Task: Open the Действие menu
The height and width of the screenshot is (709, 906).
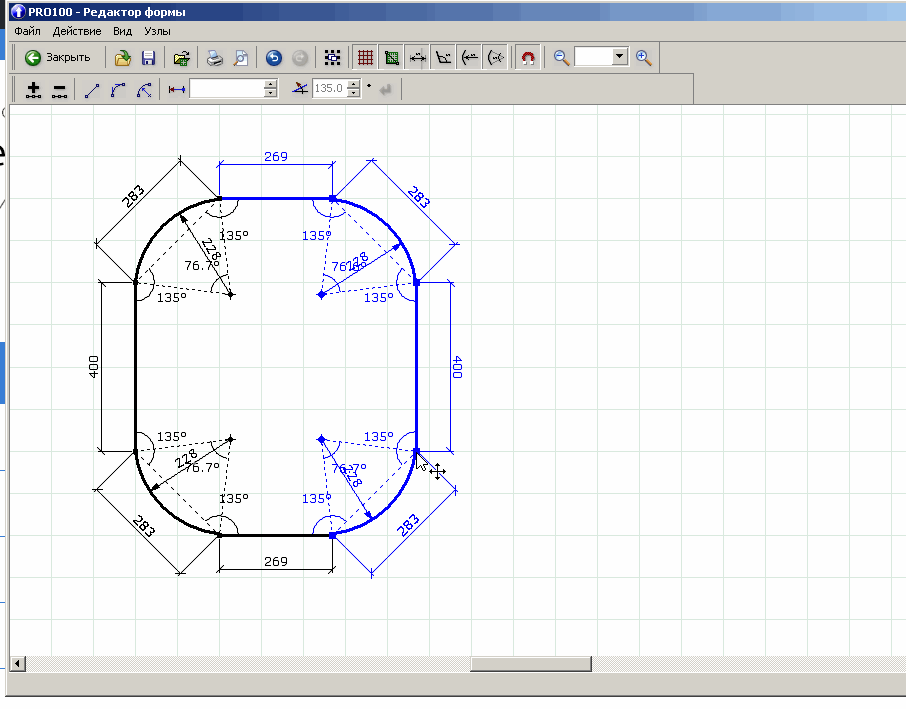Action: coord(77,31)
